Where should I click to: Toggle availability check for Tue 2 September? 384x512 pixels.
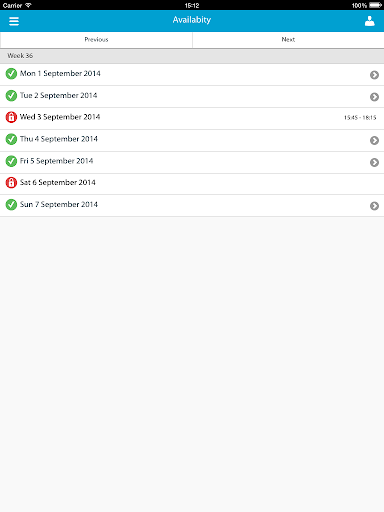[x=11, y=96]
